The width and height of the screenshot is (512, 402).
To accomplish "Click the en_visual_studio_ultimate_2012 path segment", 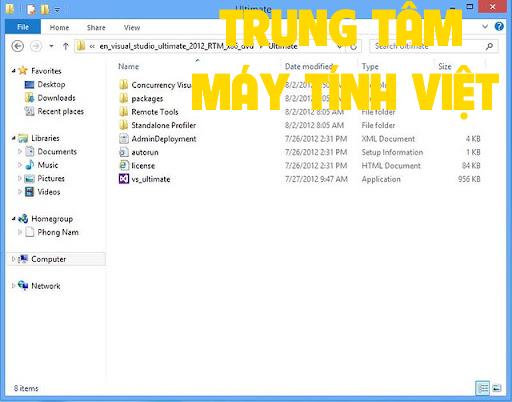I will [176, 46].
